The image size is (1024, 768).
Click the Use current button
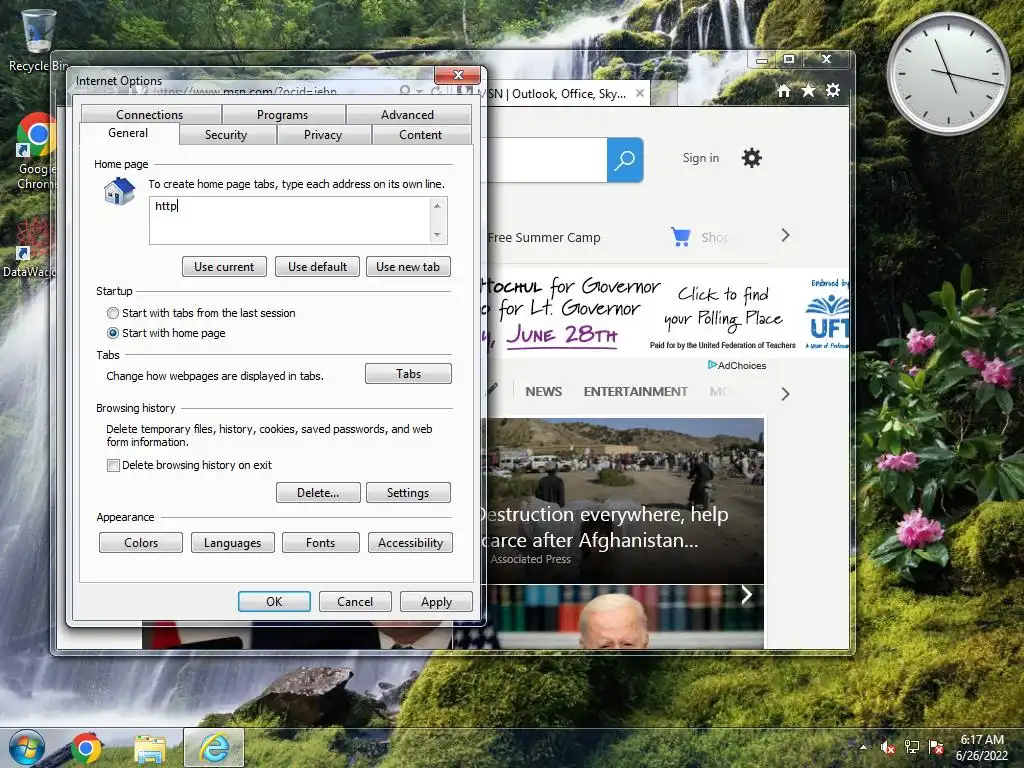click(x=224, y=266)
